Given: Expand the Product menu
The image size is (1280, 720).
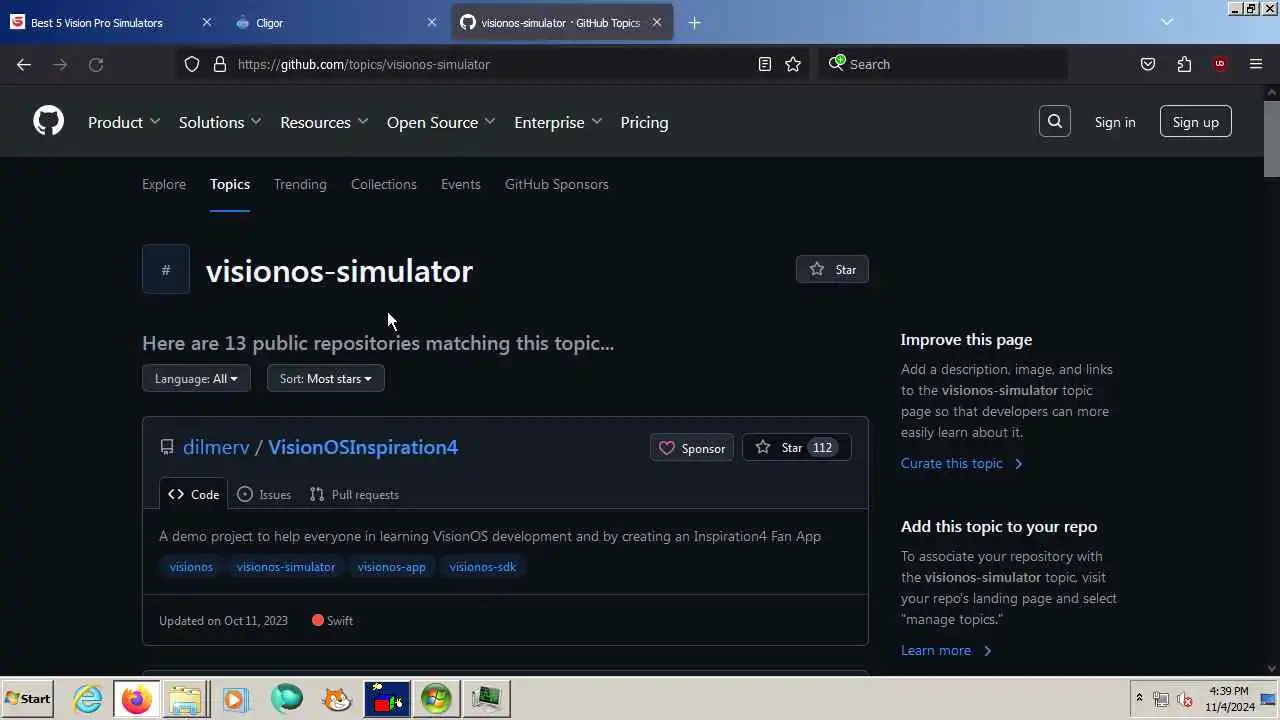Looking at the screenshot, I should pyautogui.click(x=124, y=122).
